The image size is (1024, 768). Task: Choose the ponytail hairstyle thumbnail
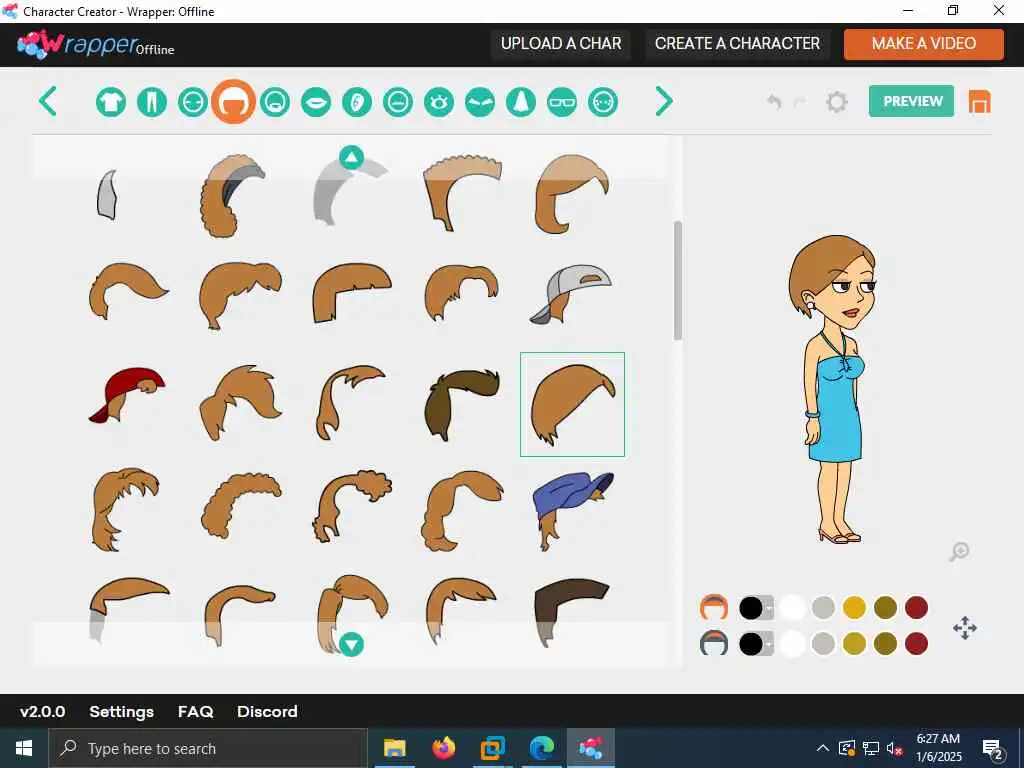click(x=353, y=614)
